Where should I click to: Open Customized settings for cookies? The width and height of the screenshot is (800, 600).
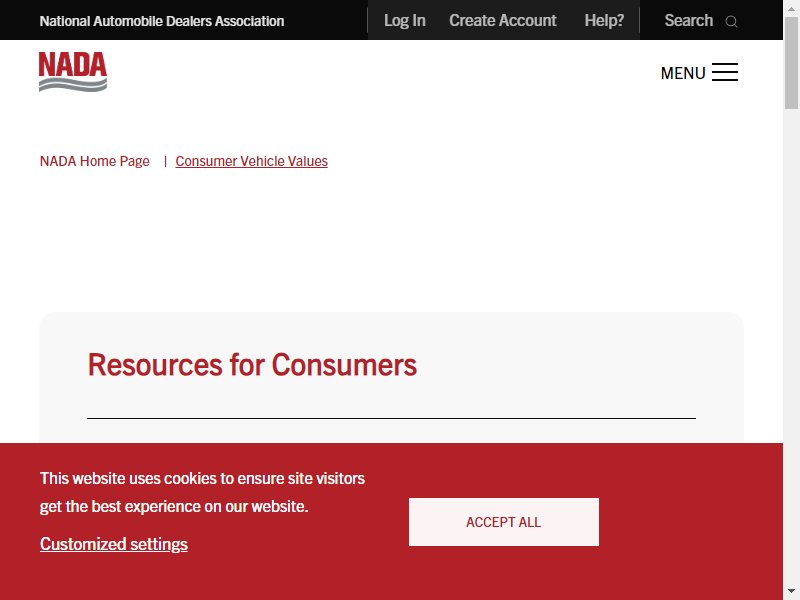pos(114,544)
